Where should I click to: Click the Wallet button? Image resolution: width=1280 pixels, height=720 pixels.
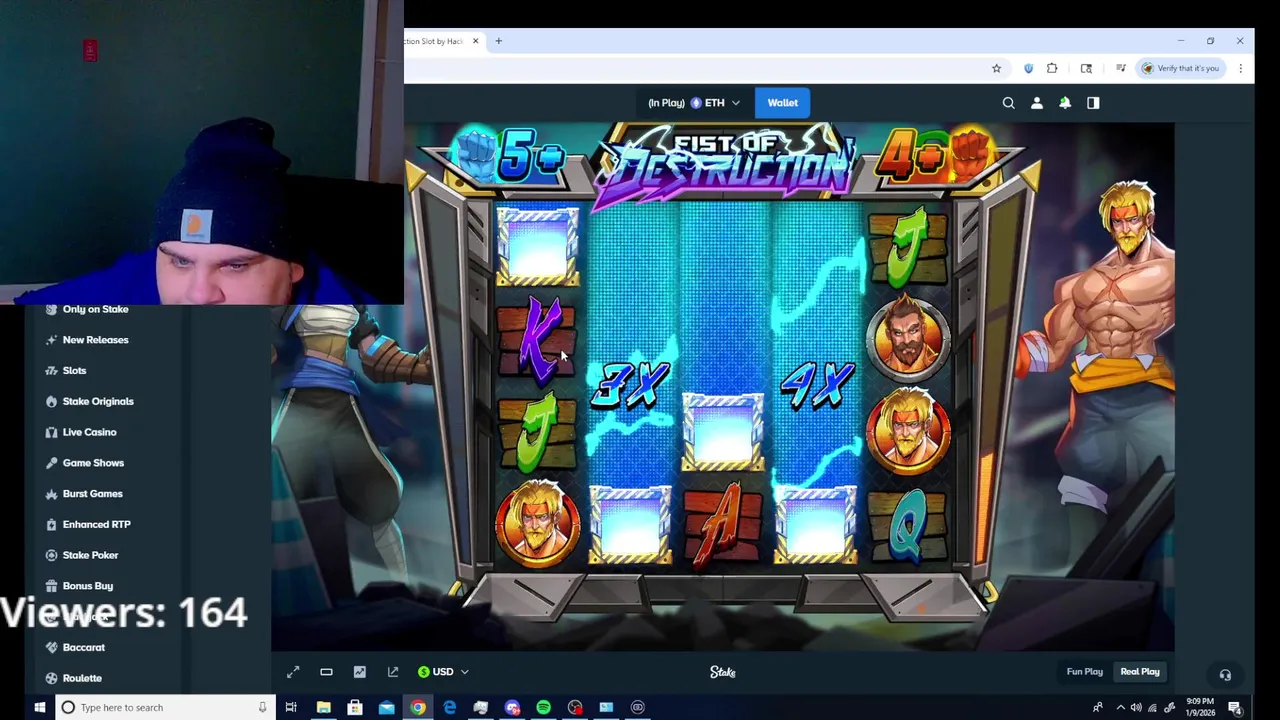pyautogui.click(x=782, y=103)
